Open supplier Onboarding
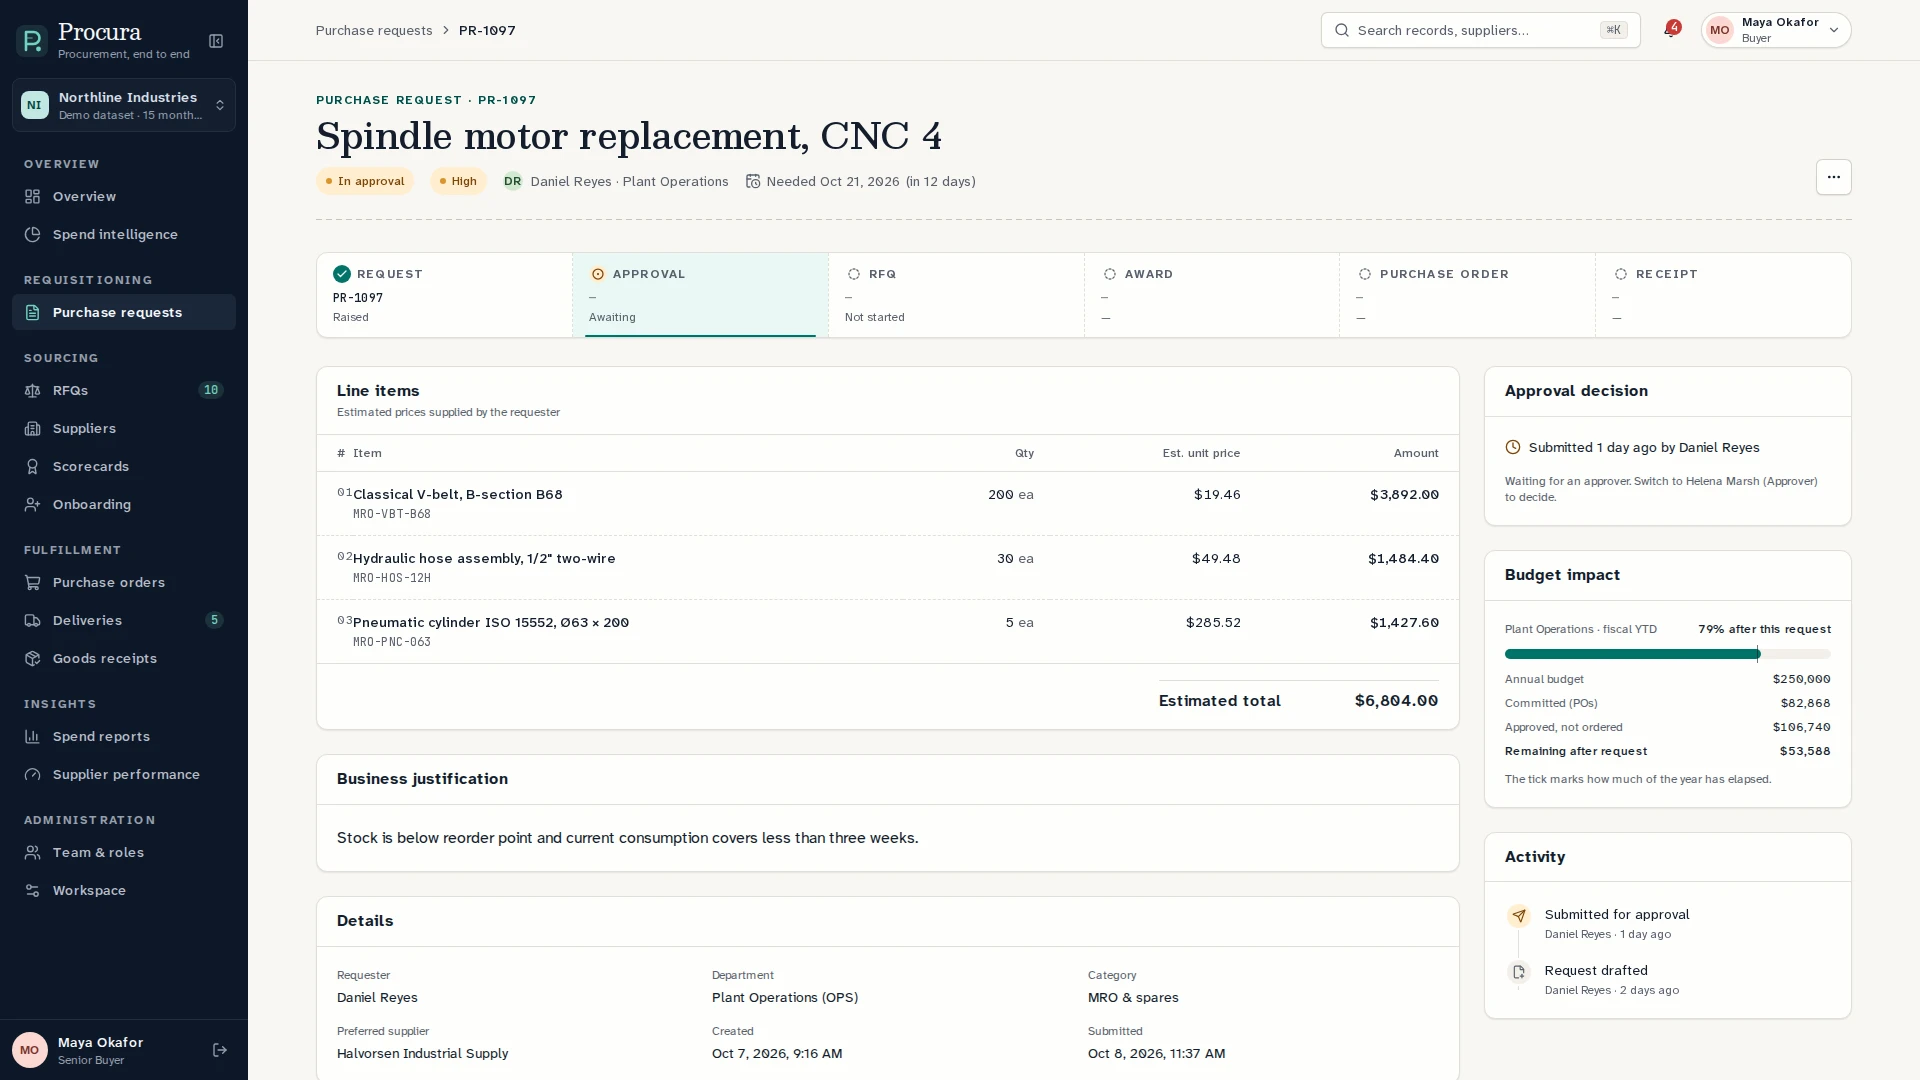Viewport: 1920px width, 1080px height. [x=124, y=504]
